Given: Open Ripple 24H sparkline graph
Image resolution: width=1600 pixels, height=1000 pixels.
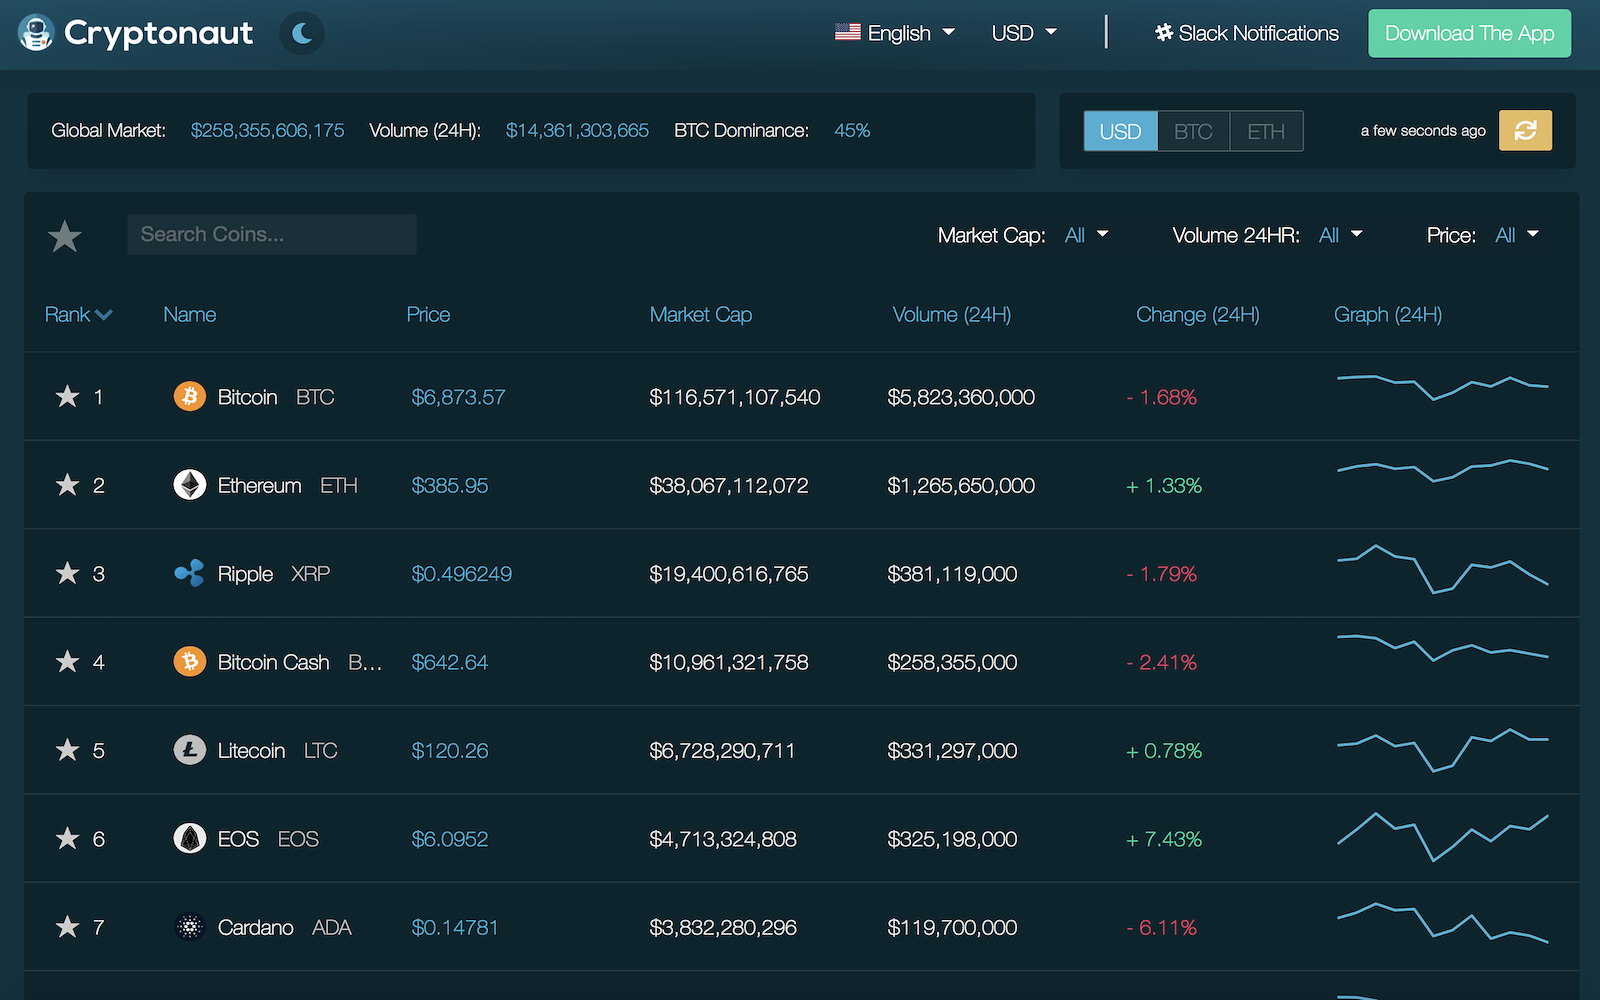Looking at the screenshot, I should 1442,569.
